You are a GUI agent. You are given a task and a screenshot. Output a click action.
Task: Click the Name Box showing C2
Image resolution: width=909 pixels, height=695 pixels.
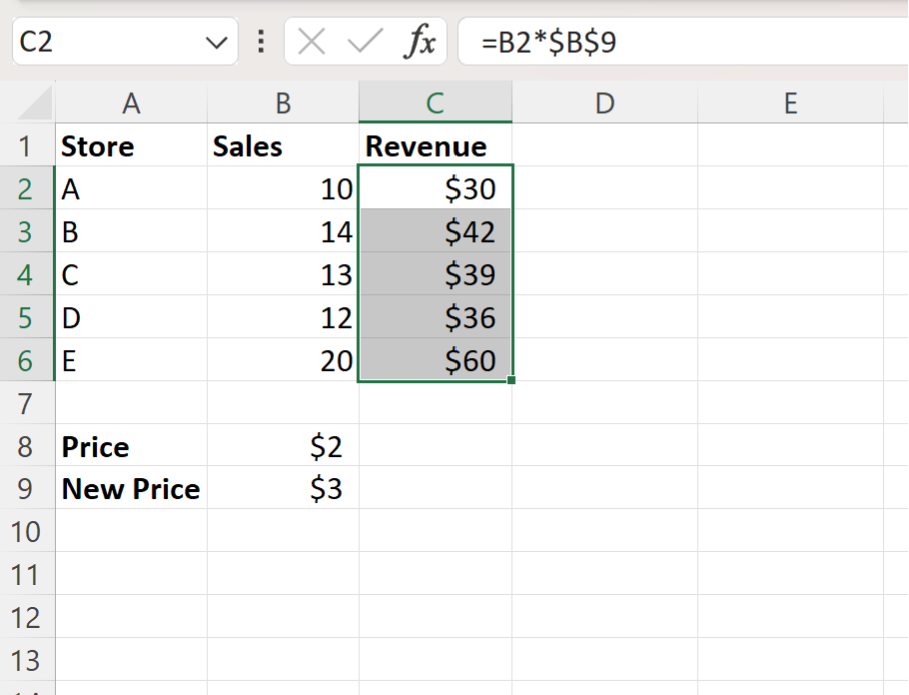coord(125,42)
